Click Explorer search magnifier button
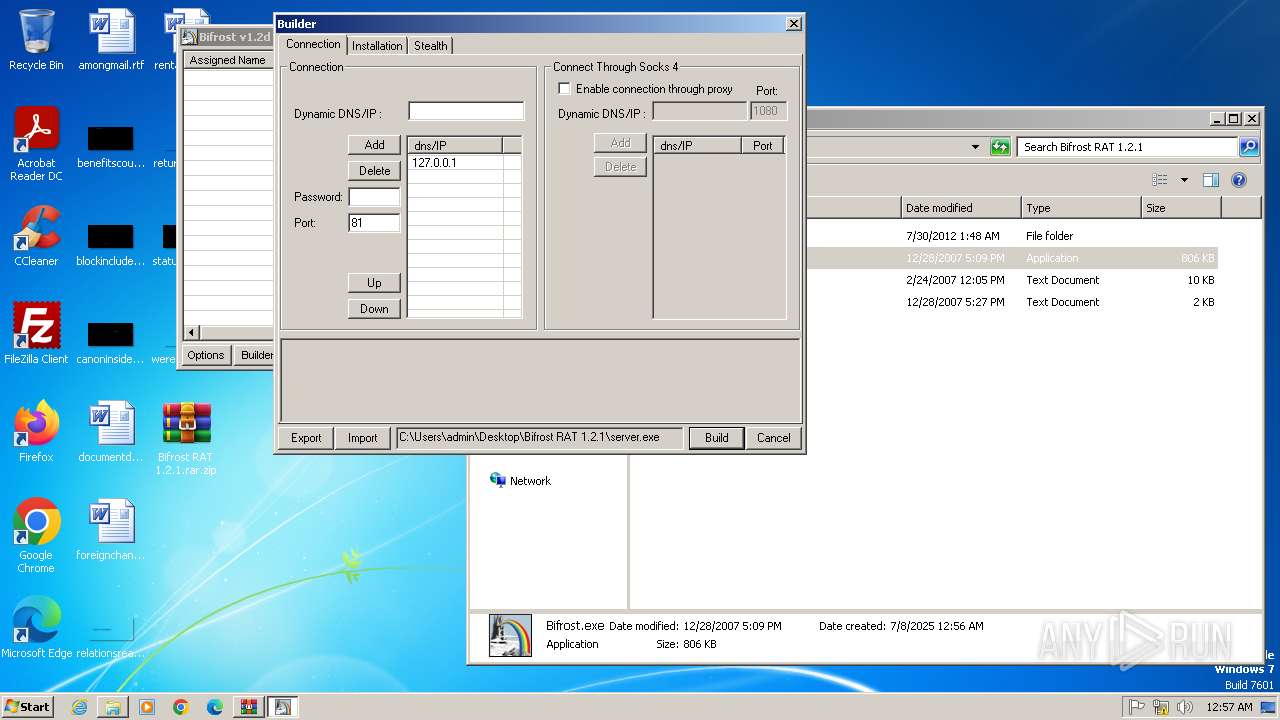The height and width of the screenshot is (720, 1280). click(x=1249, y=147)
